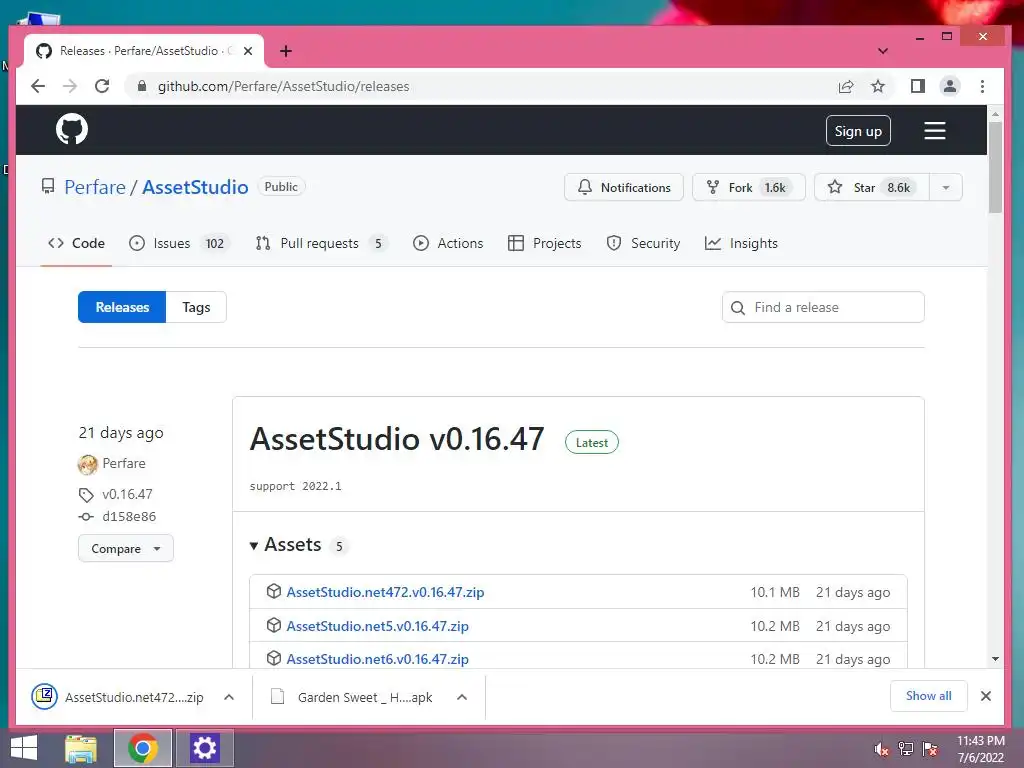Reload the releases page

coord(102,86)
